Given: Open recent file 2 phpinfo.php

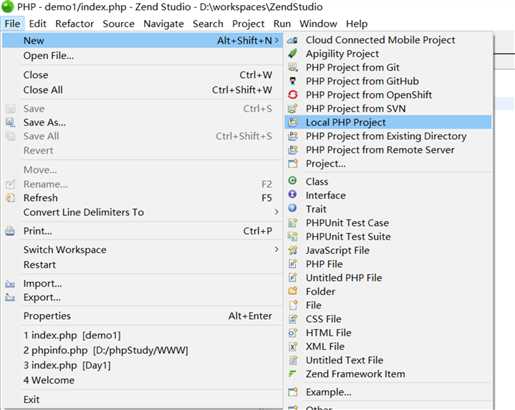Looking at the screenshot, I should click(x=143, y=350).
